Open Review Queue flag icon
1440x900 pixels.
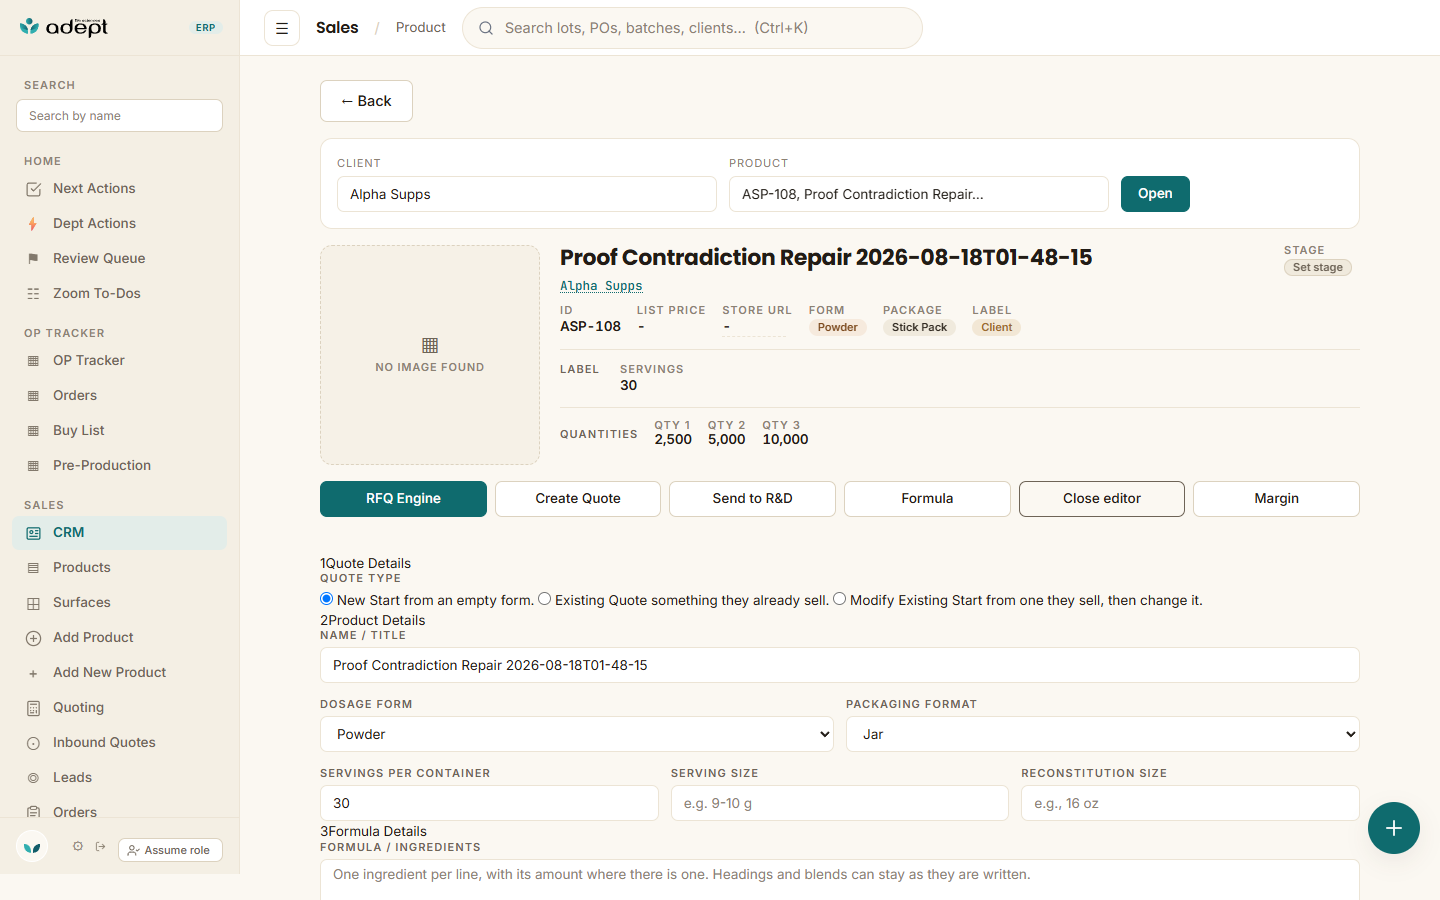[x=33, y=259]
